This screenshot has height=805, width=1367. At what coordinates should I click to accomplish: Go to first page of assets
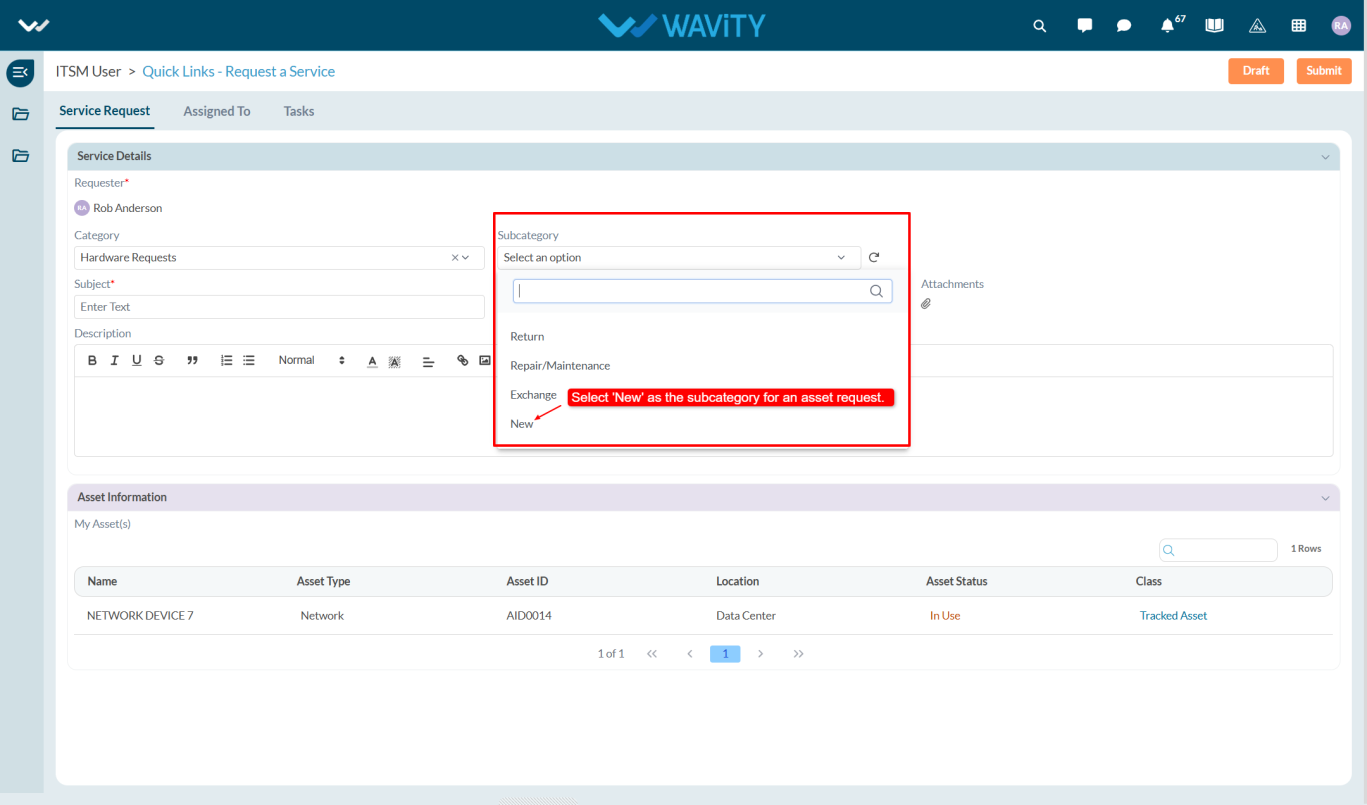(x=652, y=654)
